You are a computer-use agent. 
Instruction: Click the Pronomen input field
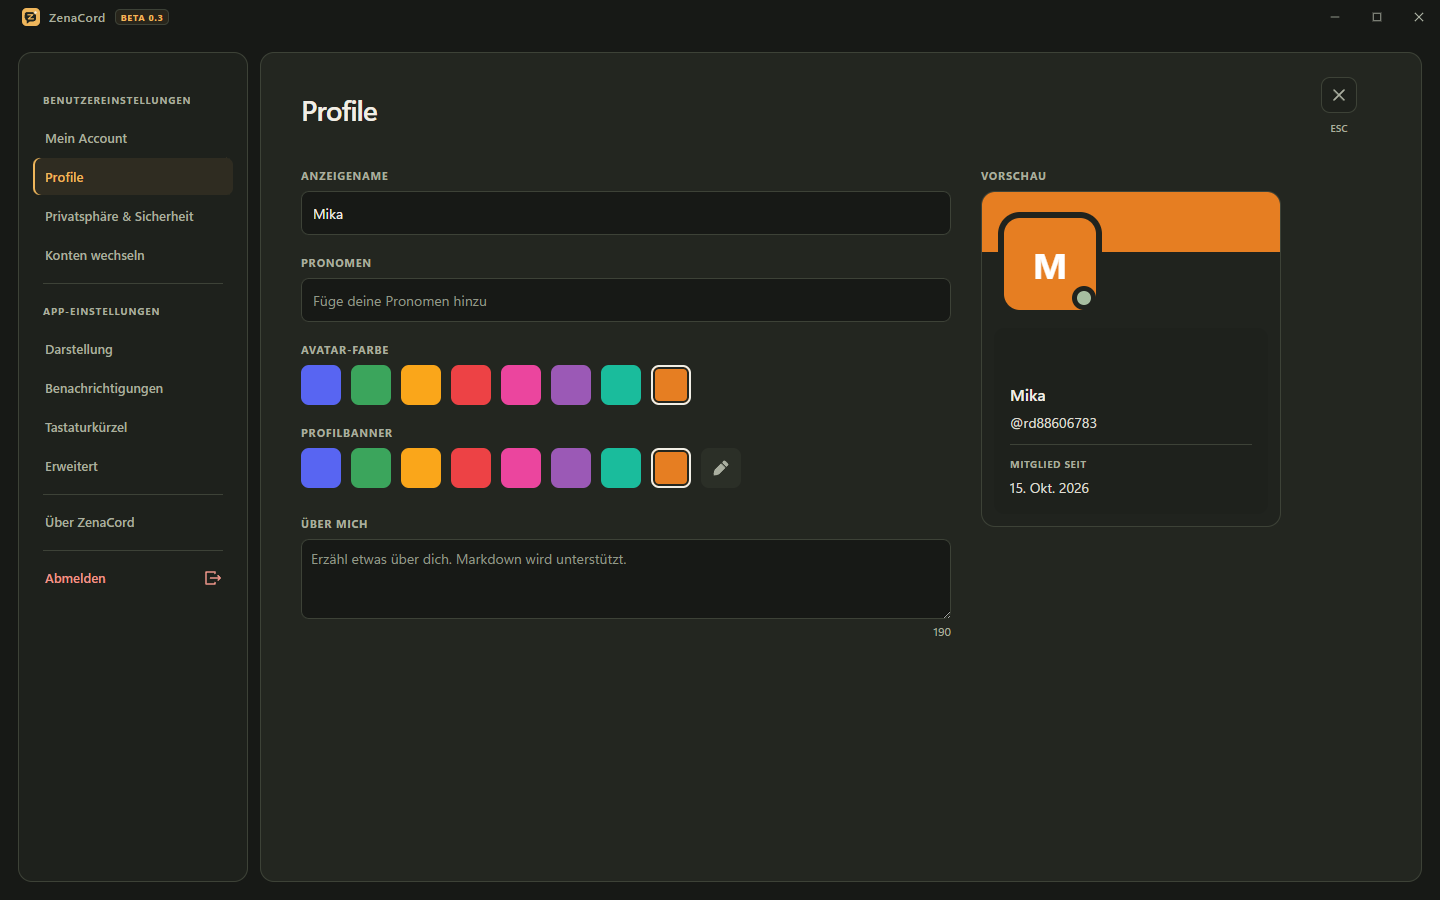click(626, 300)
